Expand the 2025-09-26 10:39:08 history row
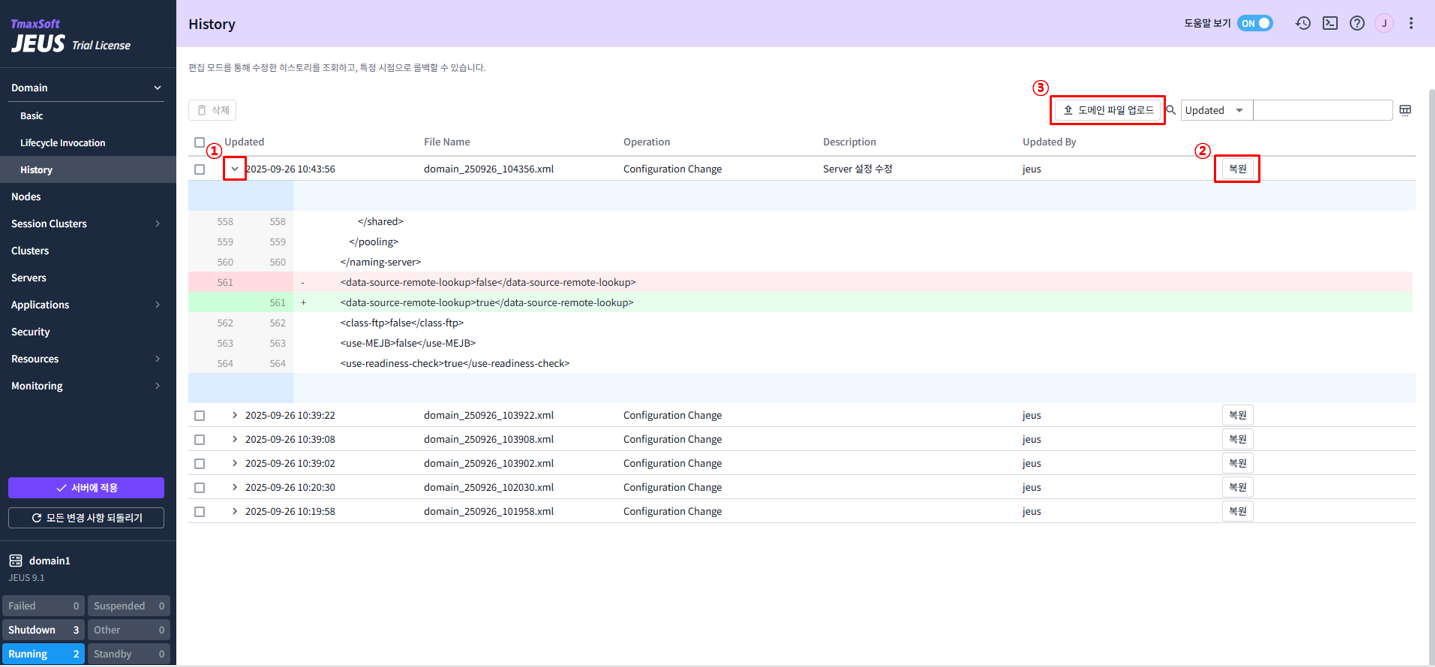 pos(235,439)
